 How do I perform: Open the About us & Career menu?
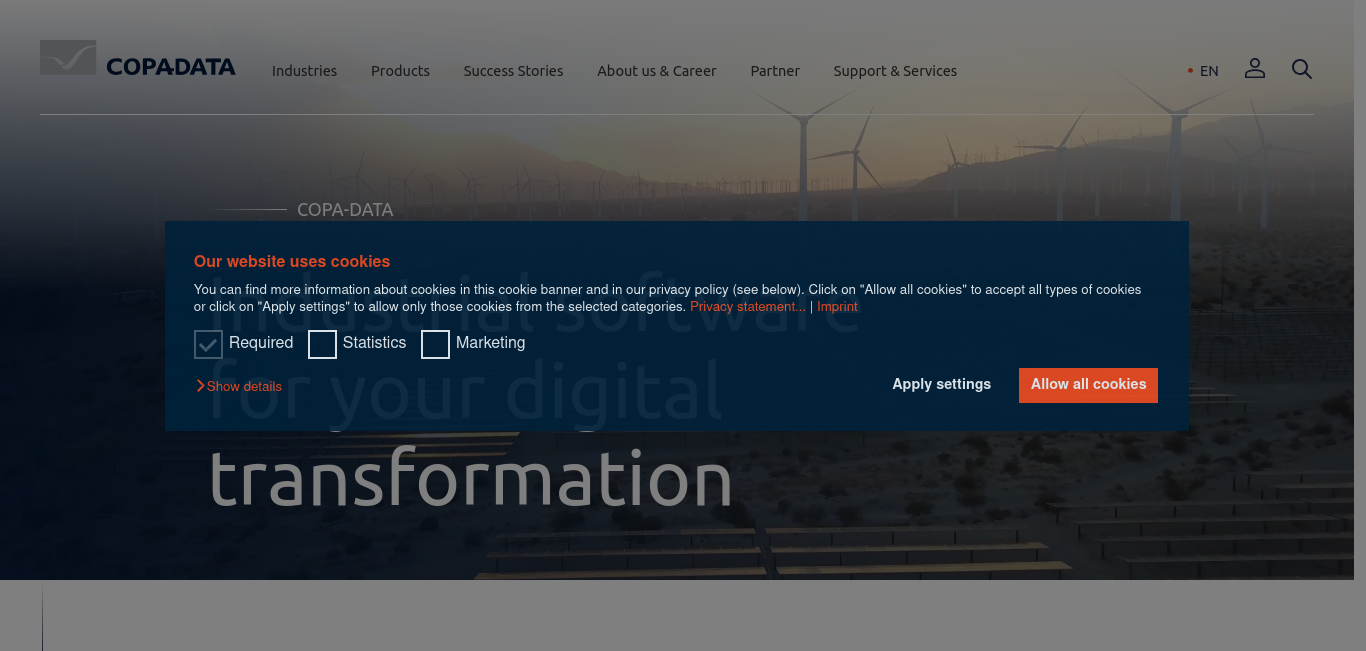(x=657, y=71)
